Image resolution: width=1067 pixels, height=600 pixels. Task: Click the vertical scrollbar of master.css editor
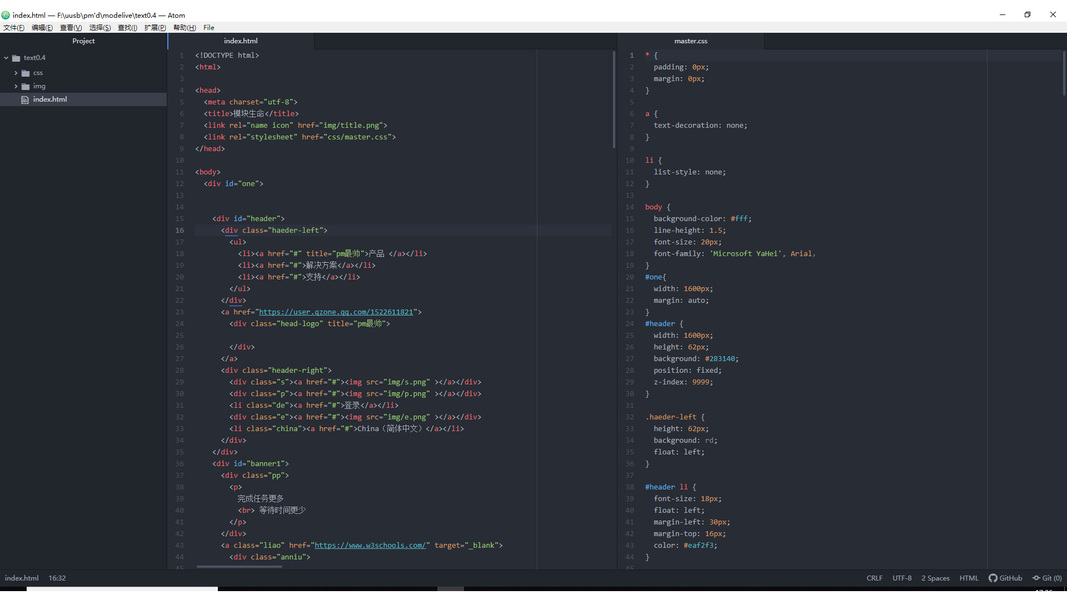click(1064, 73)
